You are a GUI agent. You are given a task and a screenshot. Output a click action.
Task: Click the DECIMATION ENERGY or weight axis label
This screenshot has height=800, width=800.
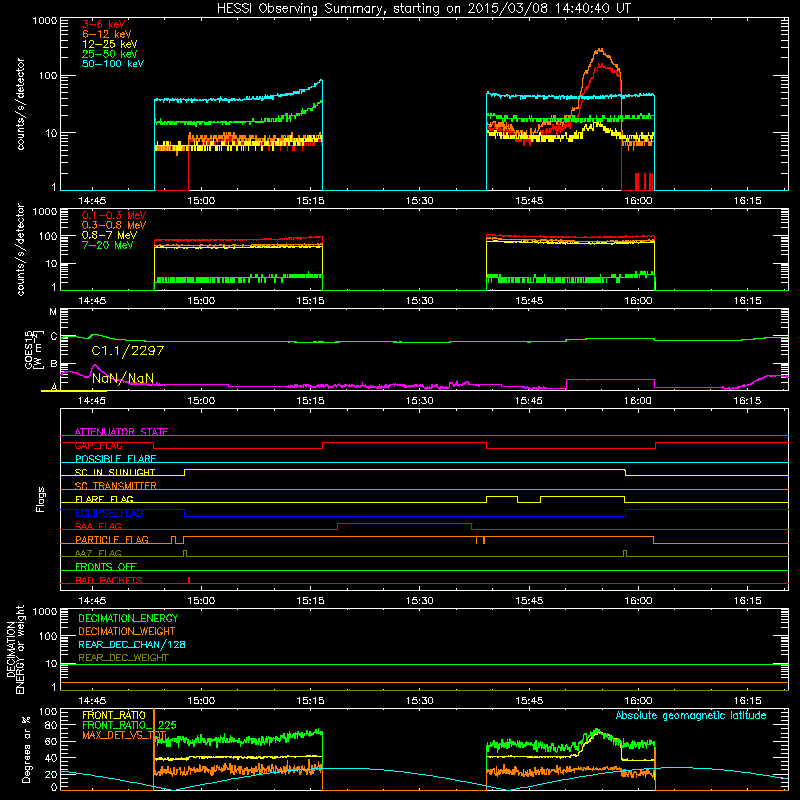tap(15, 649)
